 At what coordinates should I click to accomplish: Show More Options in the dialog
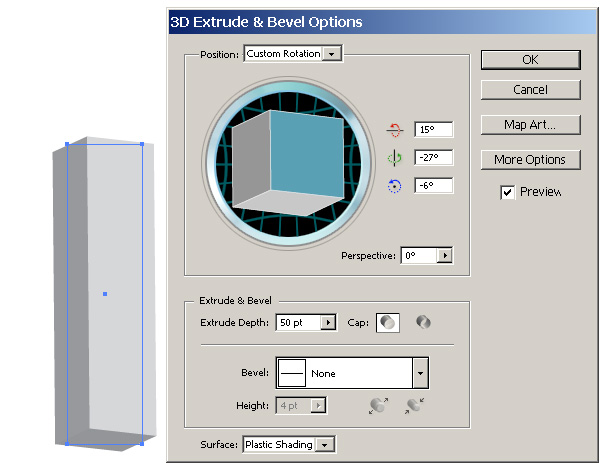pyautogui.click(x=530, y=160)
